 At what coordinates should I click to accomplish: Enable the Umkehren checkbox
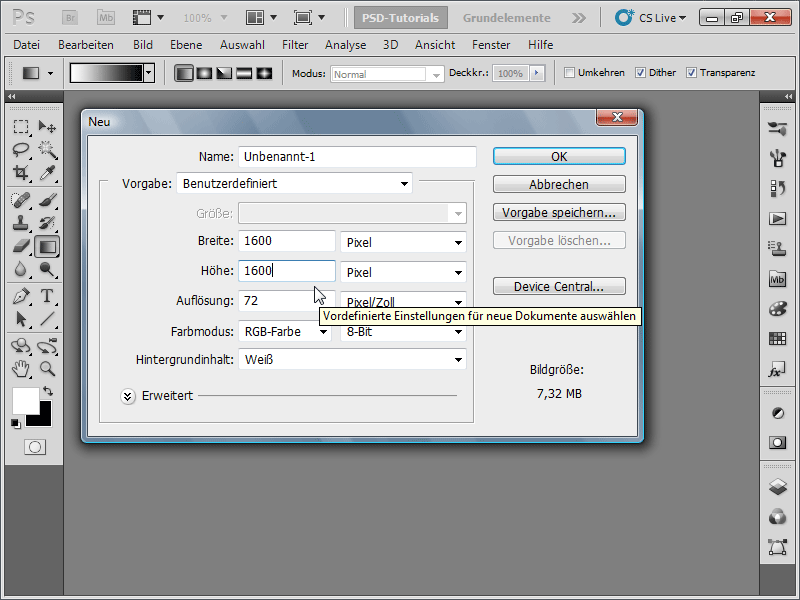[x=569, y=73]
